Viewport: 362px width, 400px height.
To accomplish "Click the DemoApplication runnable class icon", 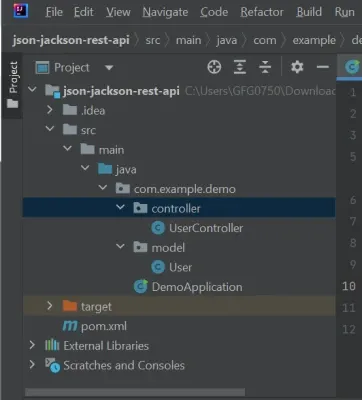I will 140,287.
